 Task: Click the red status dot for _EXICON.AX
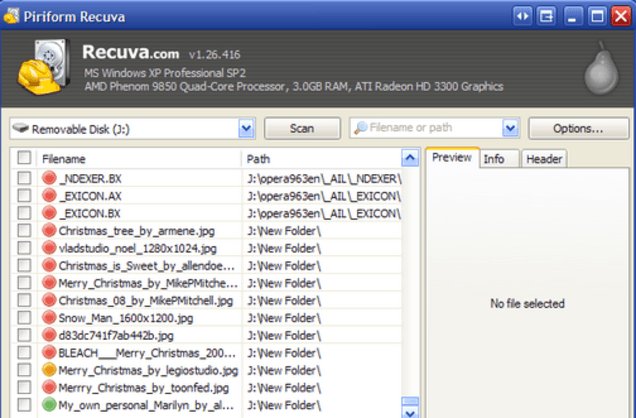pyautogui.click(x=49, y=195)
